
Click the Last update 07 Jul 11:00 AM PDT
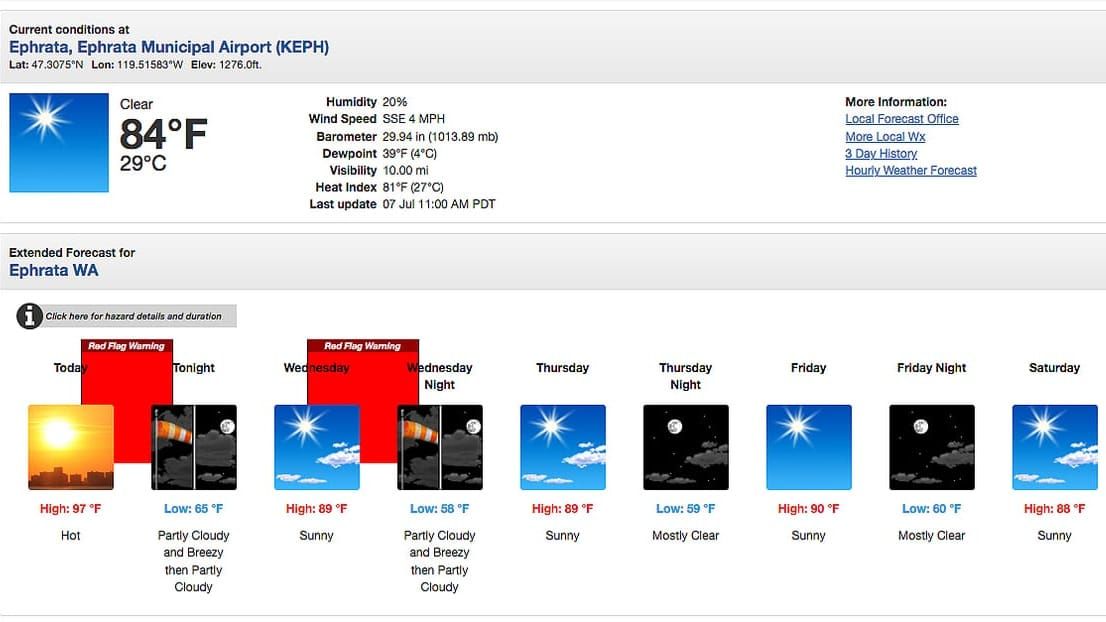[x=439, y=205]
